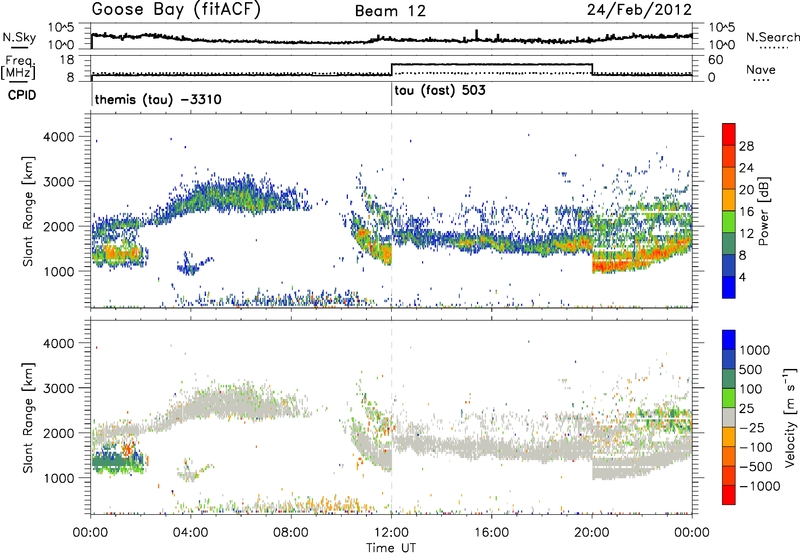Click the date '24/Feb/2012'
The width and height of the screenshot is (800, 554).
[x=639, y=10]
